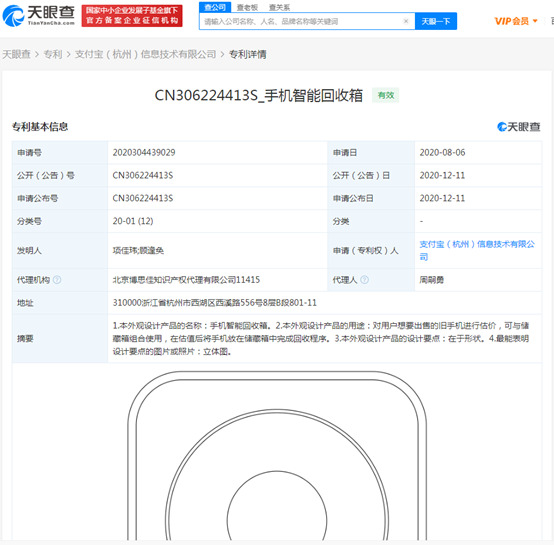Click the help icon next to 代理人
Viewport: 554px width, 545px height.
point(364,280)
